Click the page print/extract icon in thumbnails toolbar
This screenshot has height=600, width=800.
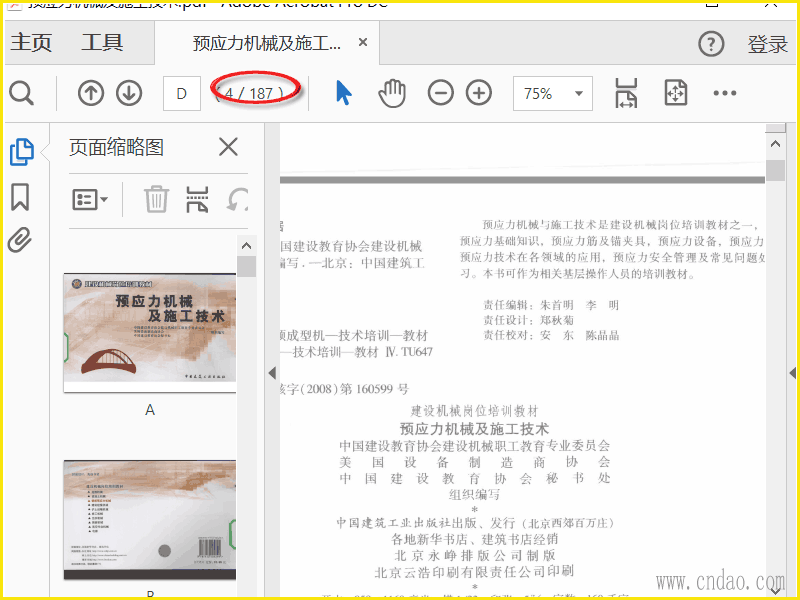pos(197,199)
